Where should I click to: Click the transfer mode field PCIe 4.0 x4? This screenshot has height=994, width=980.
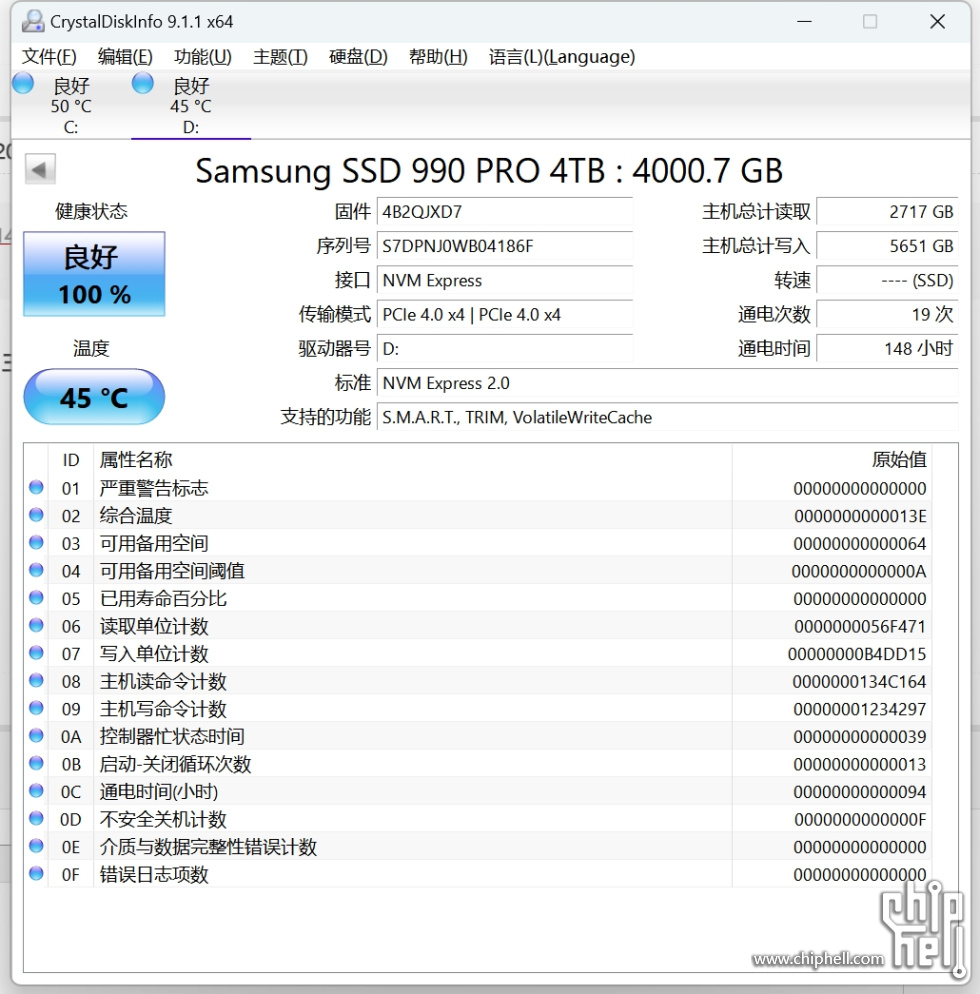(x=505, y=314)
